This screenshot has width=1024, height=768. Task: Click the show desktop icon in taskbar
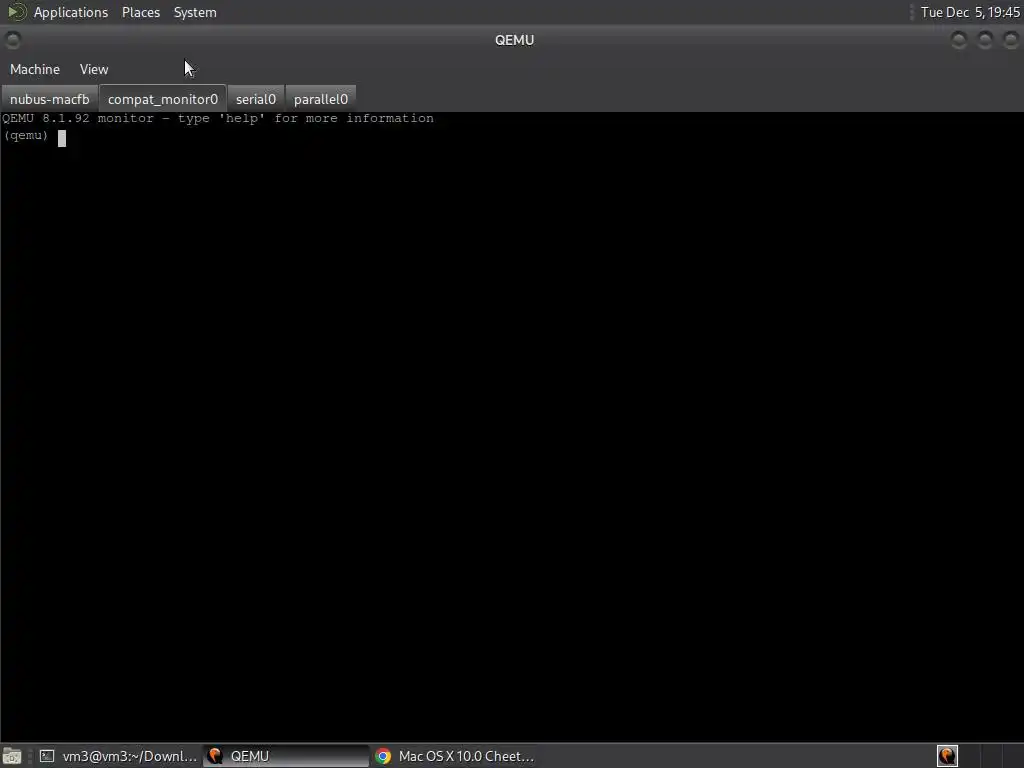pyautogui.click(x=12, y=756)
